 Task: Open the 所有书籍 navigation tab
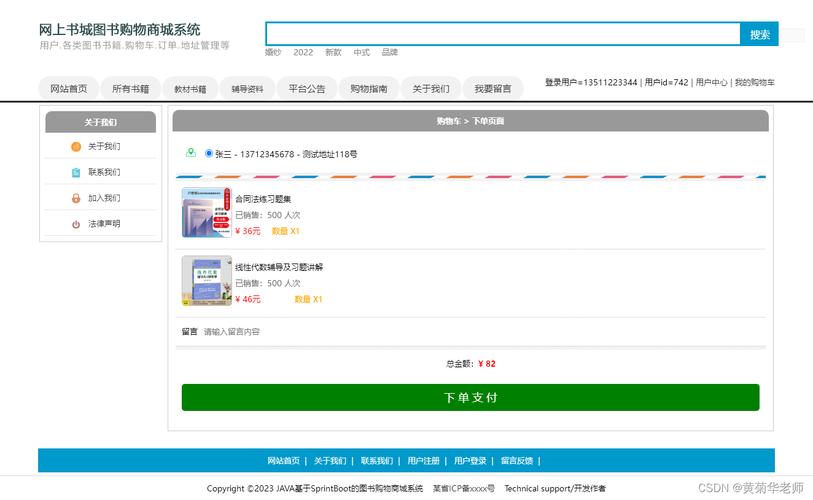[131, 89]
